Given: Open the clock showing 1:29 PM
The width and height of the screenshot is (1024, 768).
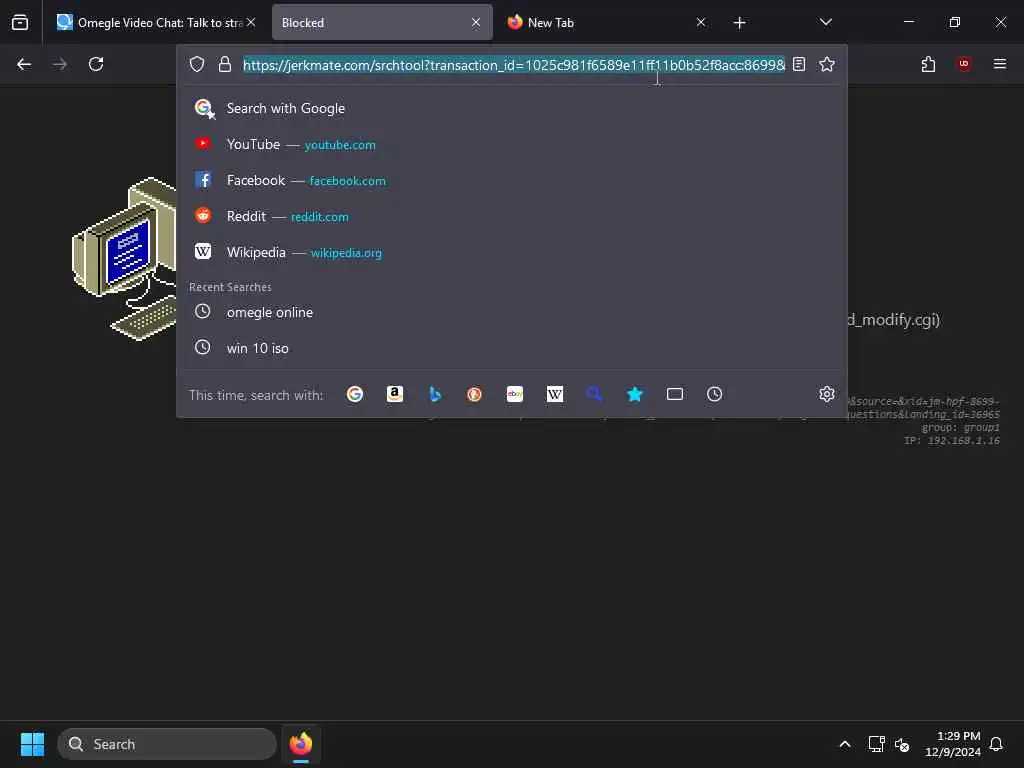Looking at the screenshot, I should point(952,744).
